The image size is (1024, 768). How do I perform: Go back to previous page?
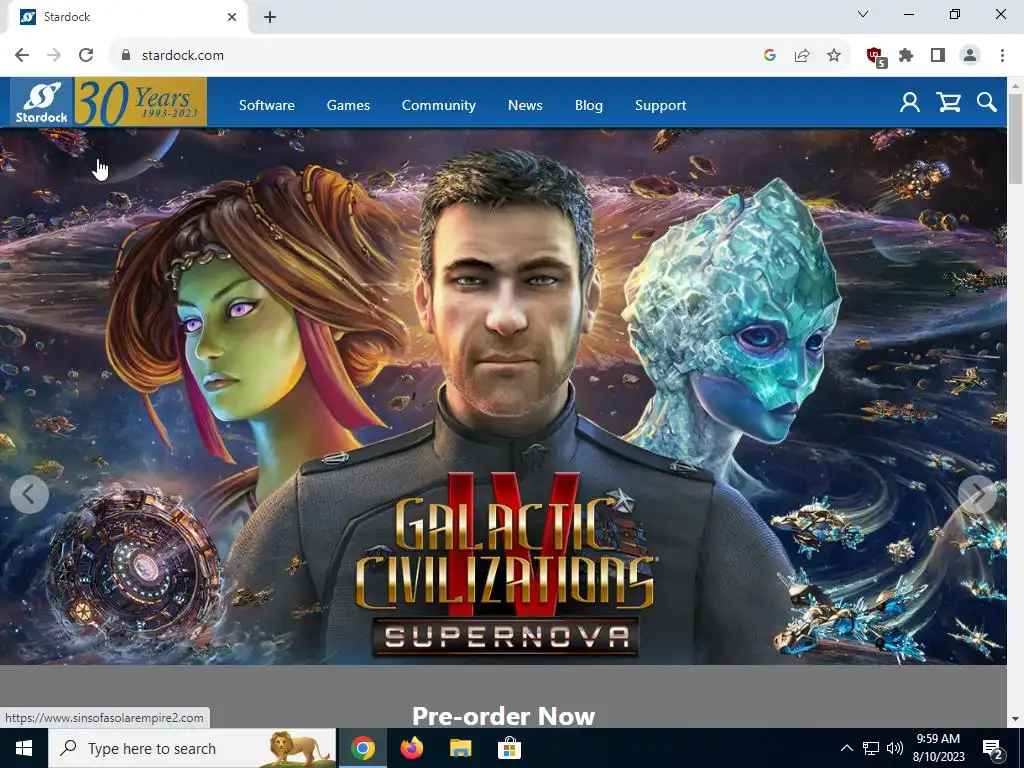click(x=22, y=56)
